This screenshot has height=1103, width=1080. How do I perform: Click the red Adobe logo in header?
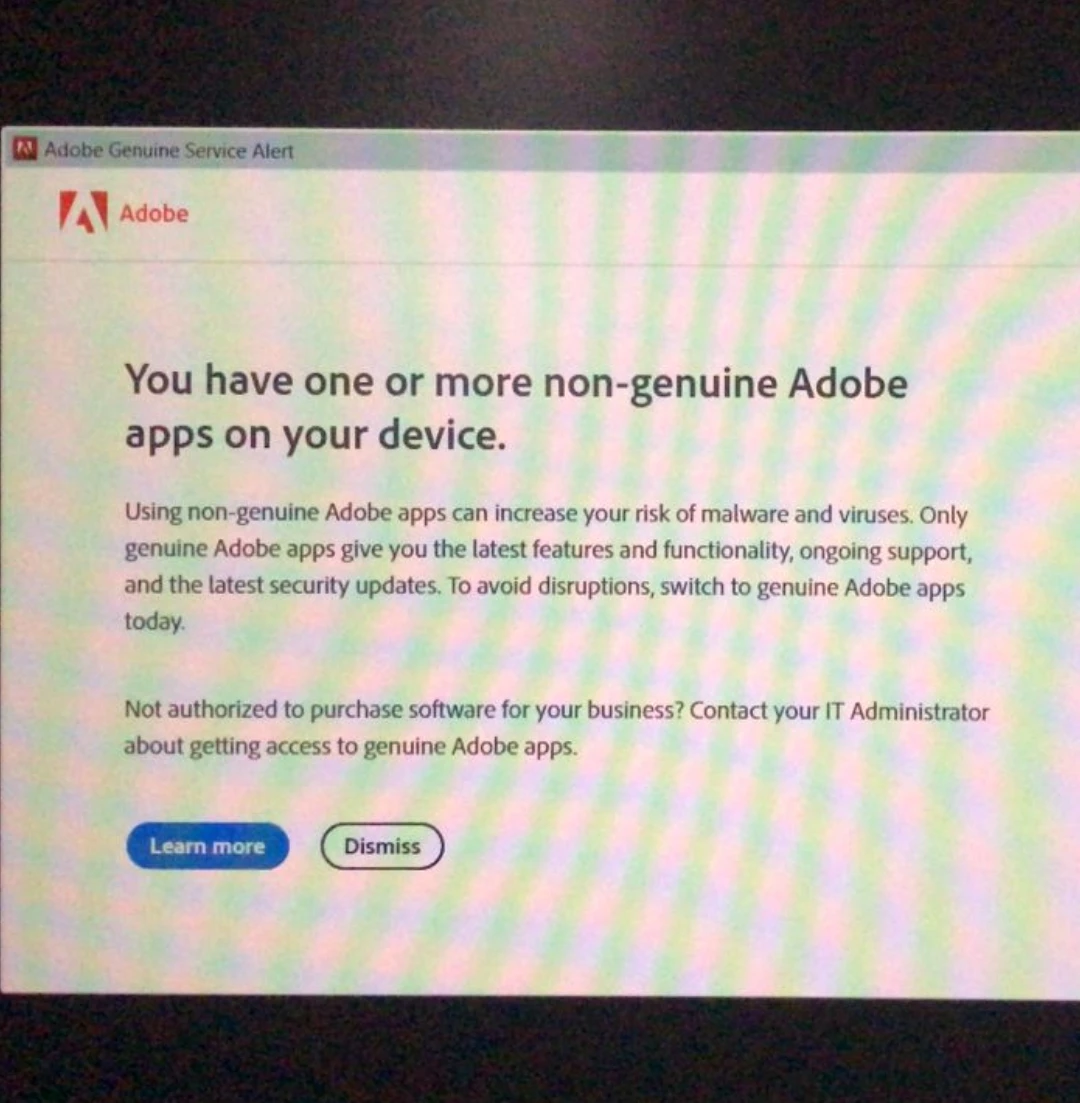(84, 212)
